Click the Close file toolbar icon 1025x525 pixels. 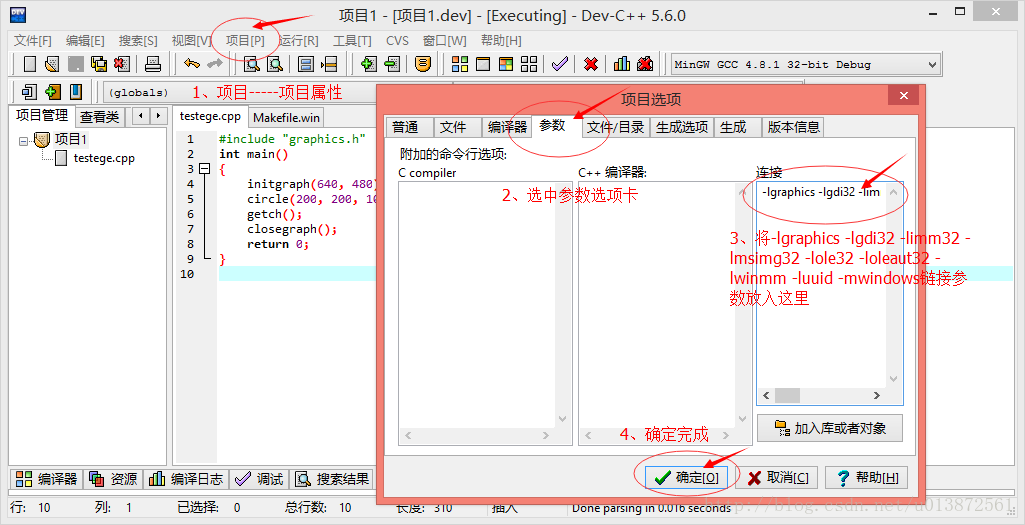tap(122, 63)
